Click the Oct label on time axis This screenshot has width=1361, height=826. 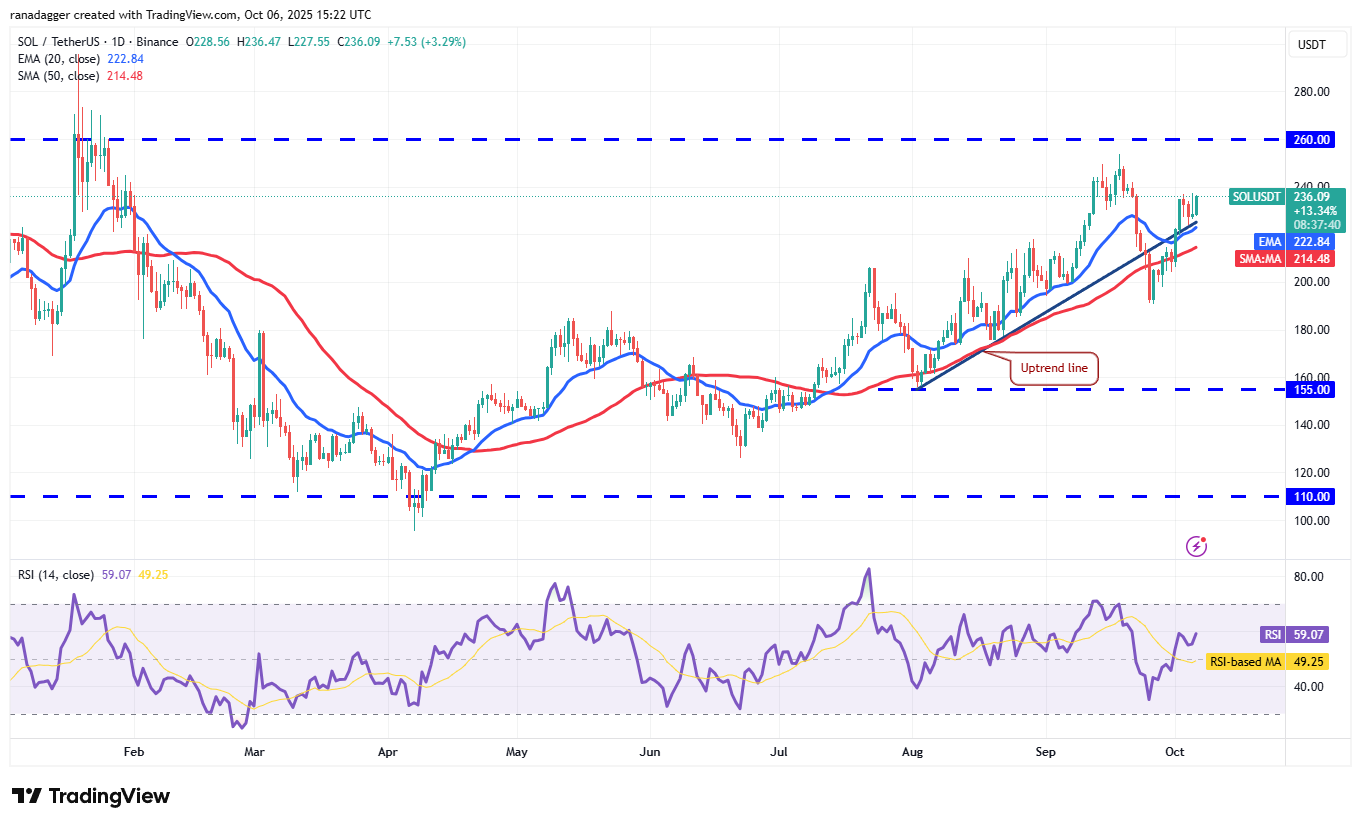1175,751
